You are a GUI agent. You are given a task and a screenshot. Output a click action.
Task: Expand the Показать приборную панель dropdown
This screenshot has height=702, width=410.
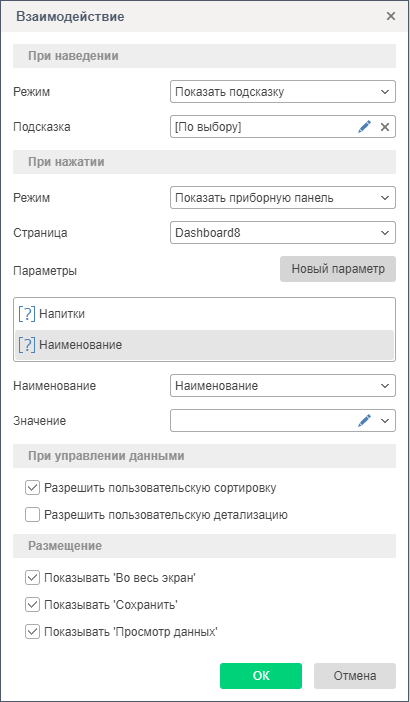(x=283, y=197)
